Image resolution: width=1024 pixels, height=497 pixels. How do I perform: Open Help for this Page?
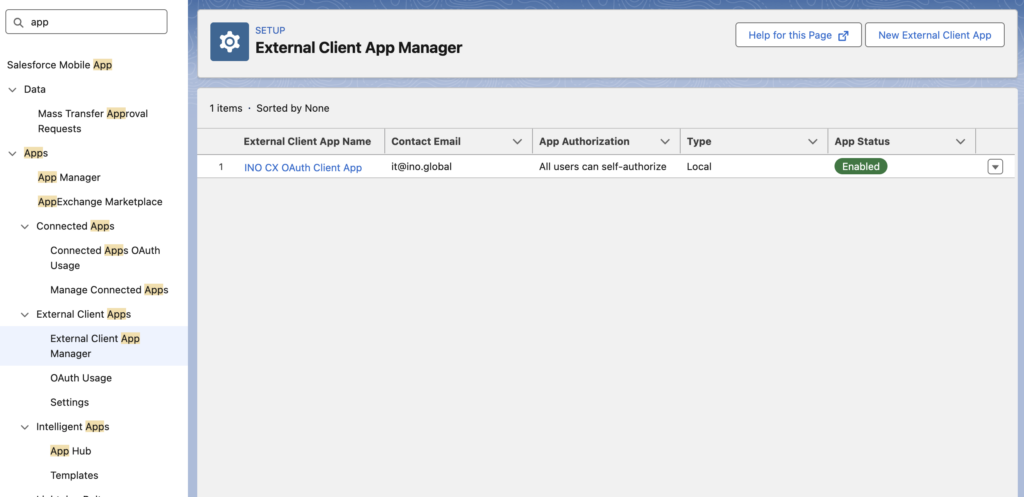click(x=797, y=35)
